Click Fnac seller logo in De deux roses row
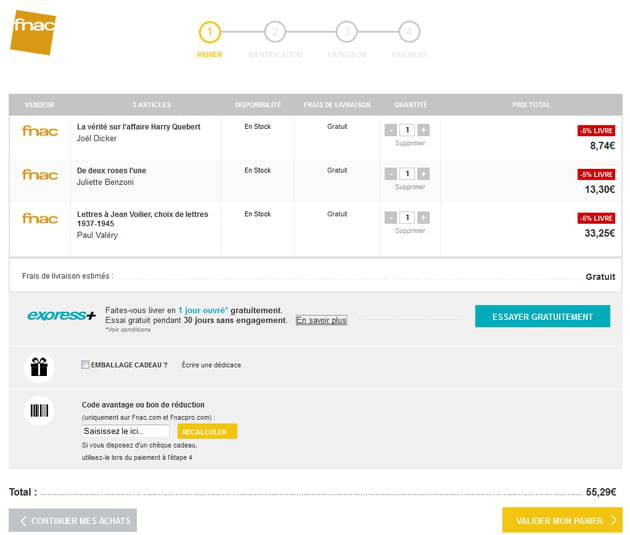Viewport: 630px width, 535px height. [x=40, y=175]
